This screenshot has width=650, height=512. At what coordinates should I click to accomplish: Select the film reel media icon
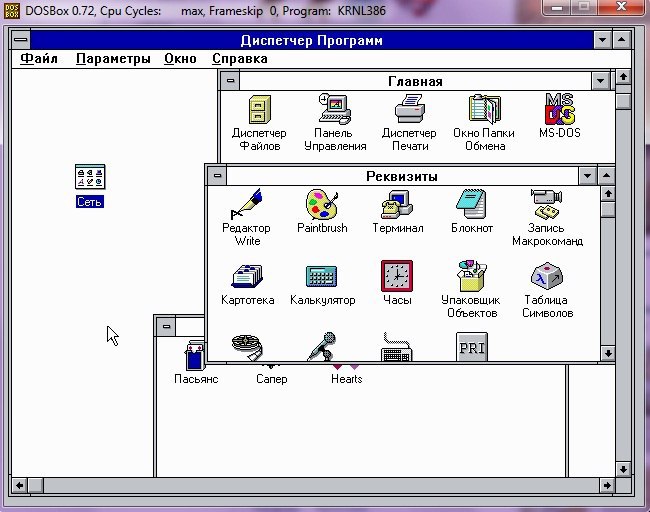click(x=247, y=347)
